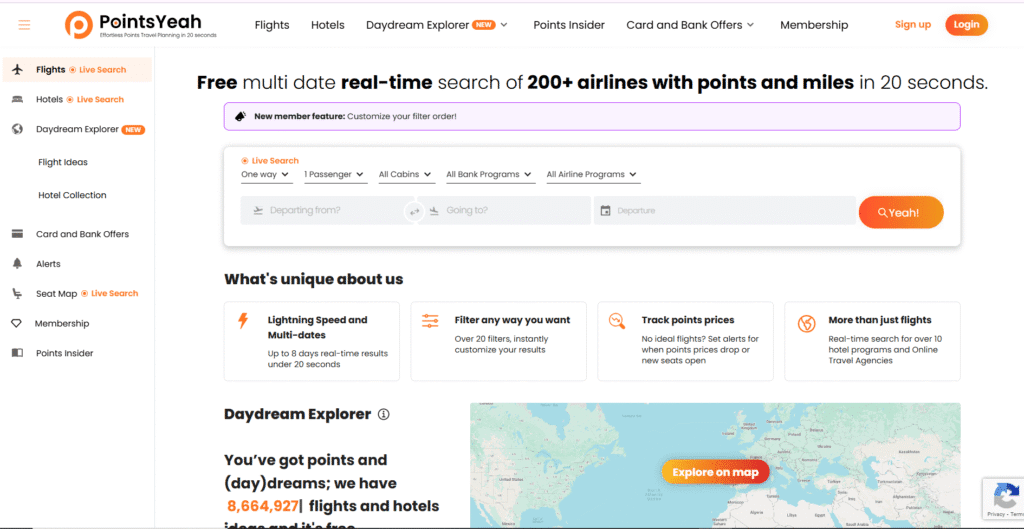
Task: Click the PointsYeah logo
Action: coord(140,25)
